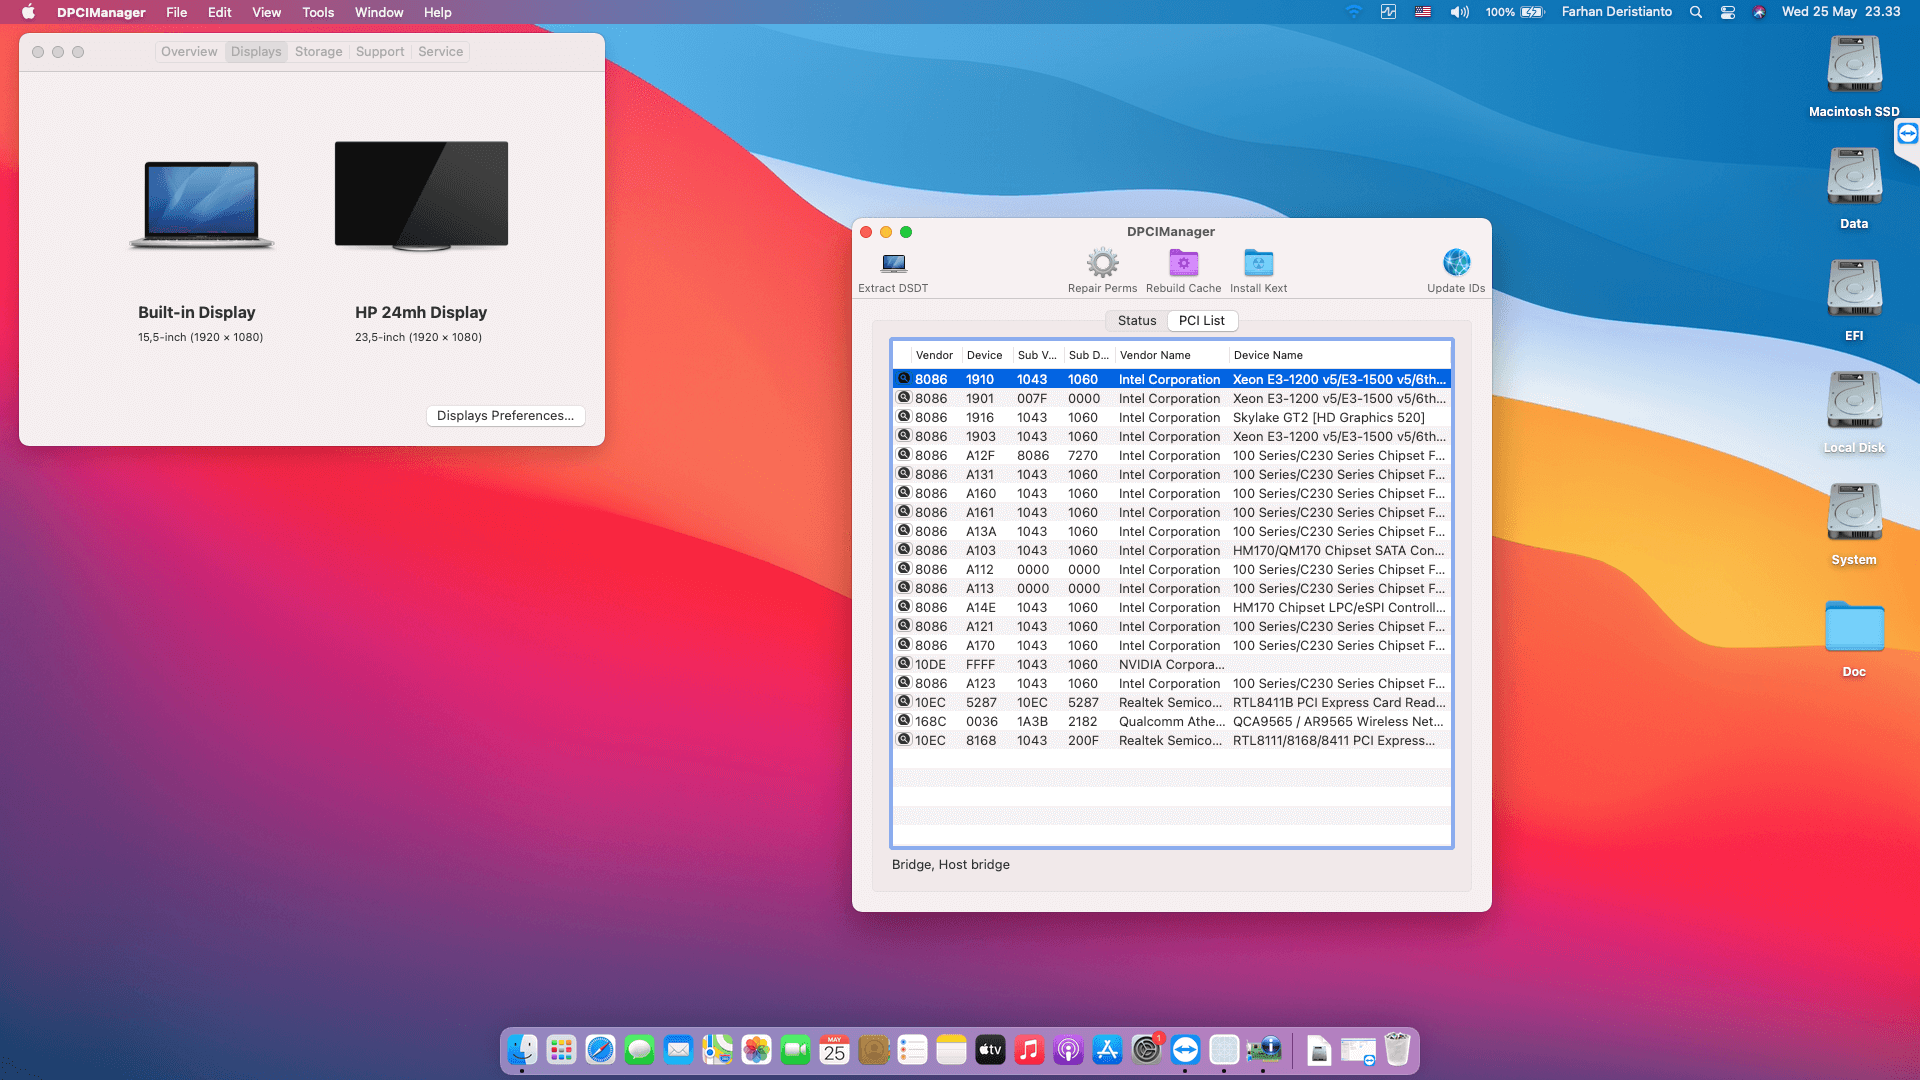The height and width of the screenshot is (1080, 1920).
Task: Switch to the Status tab
Action: pyautogui.click(x=1137, y=321)
